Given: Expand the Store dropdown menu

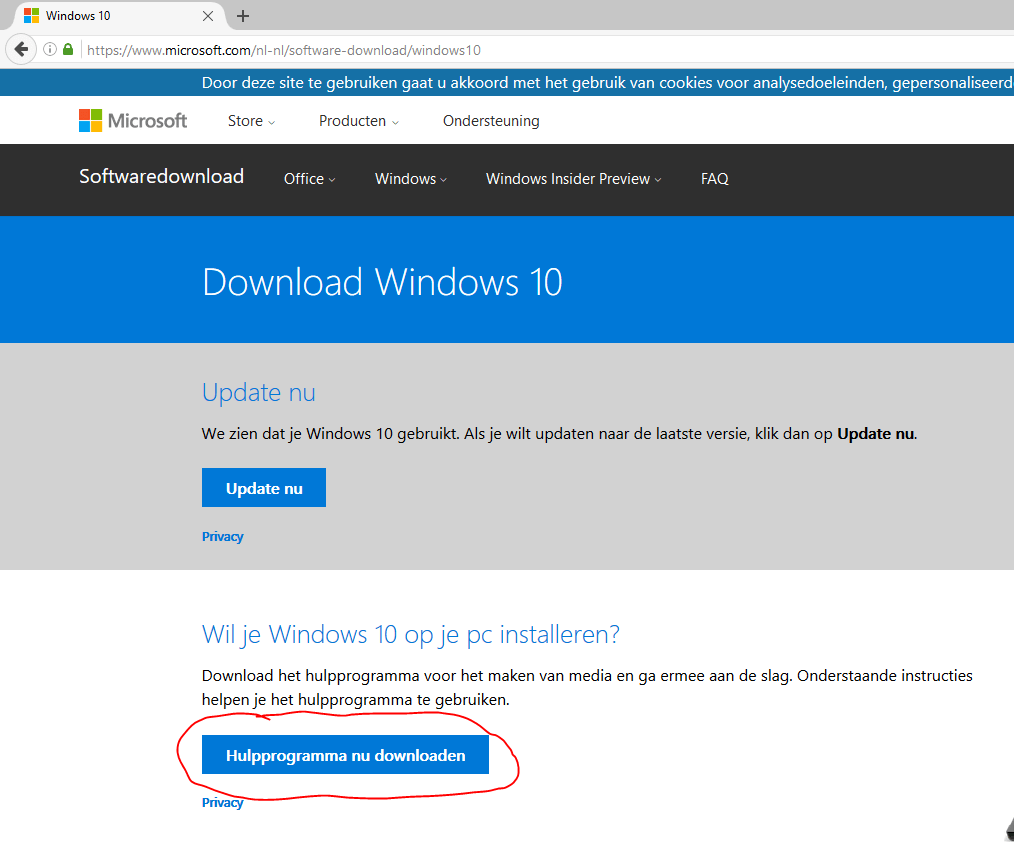Looking at the screenshot, I should coord(251,121).
